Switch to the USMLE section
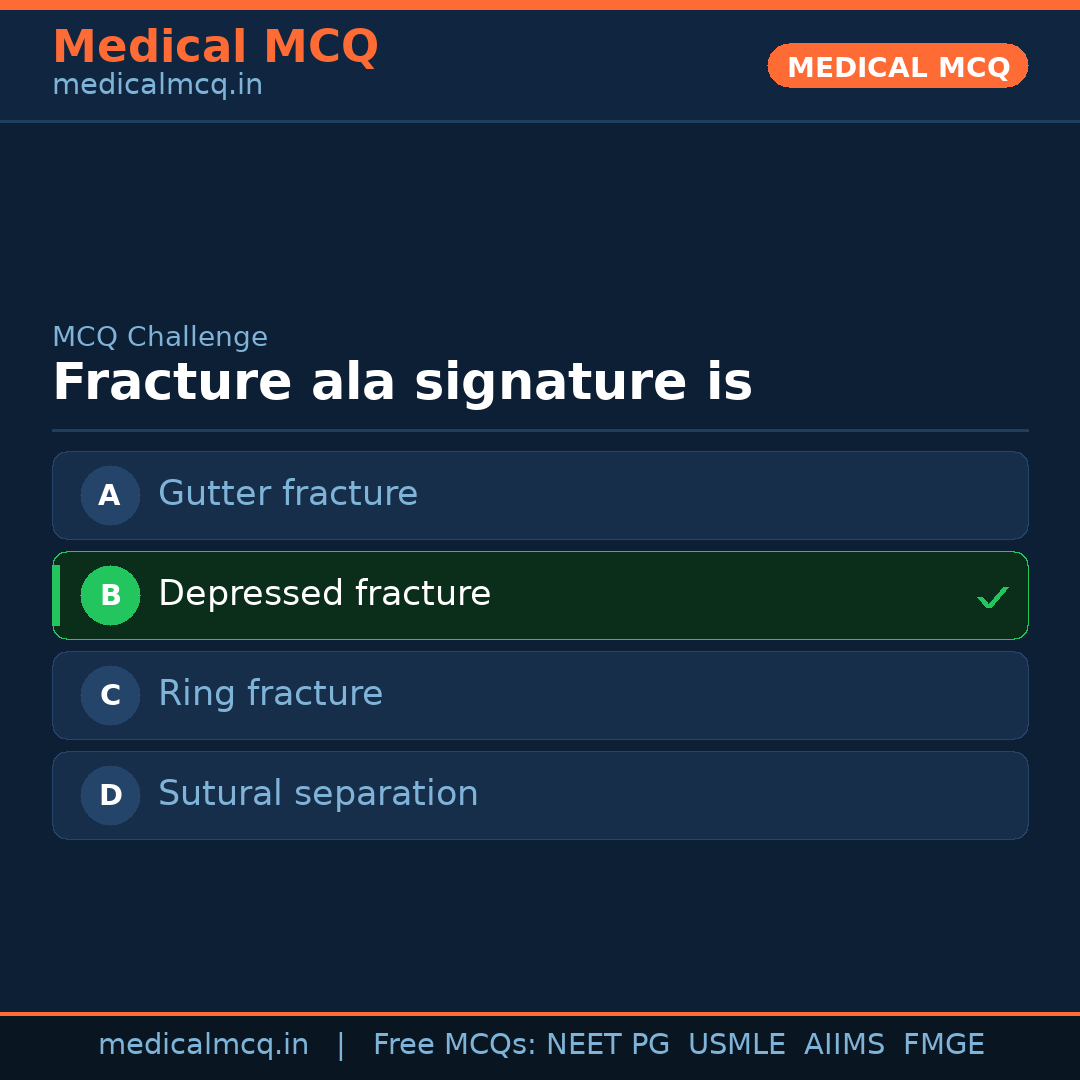Image resolution: width=1080 pixels, height=1080 pixels. (737, 1044)
